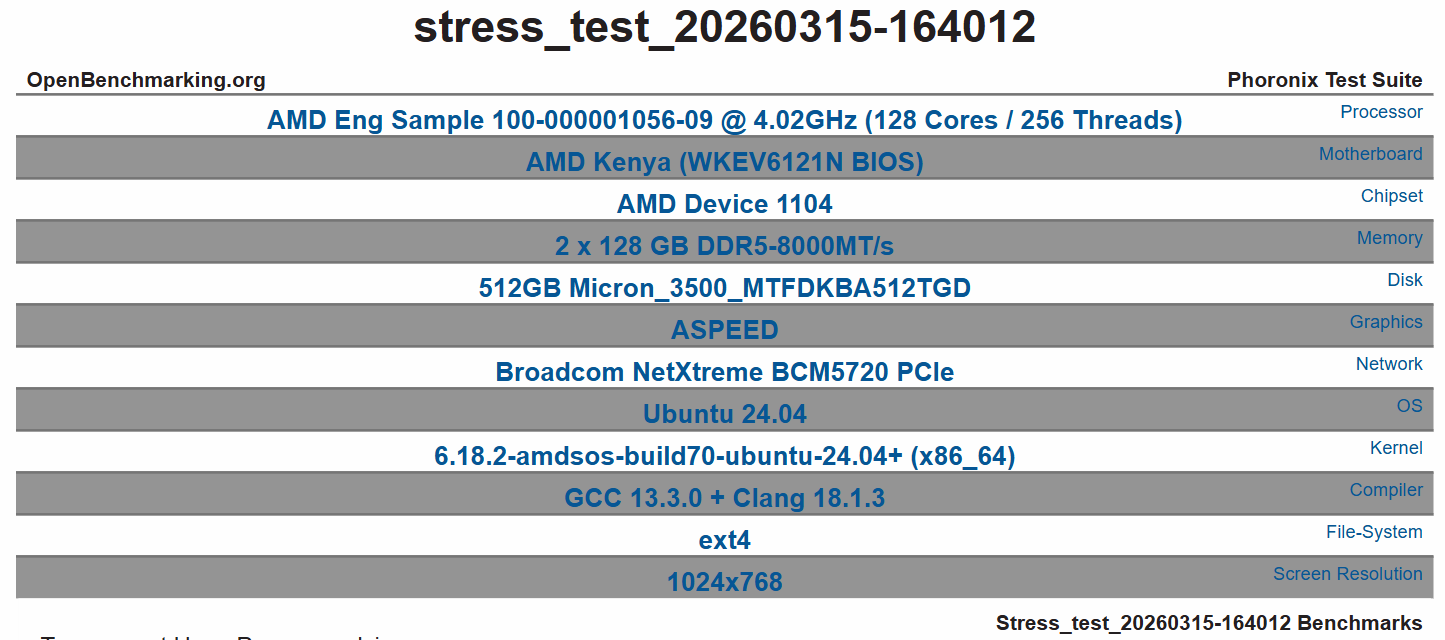Viewport: 1445px width, 640px height.
Task: Click the AMD Eng Sample processor value
Action: click(725, 121)
